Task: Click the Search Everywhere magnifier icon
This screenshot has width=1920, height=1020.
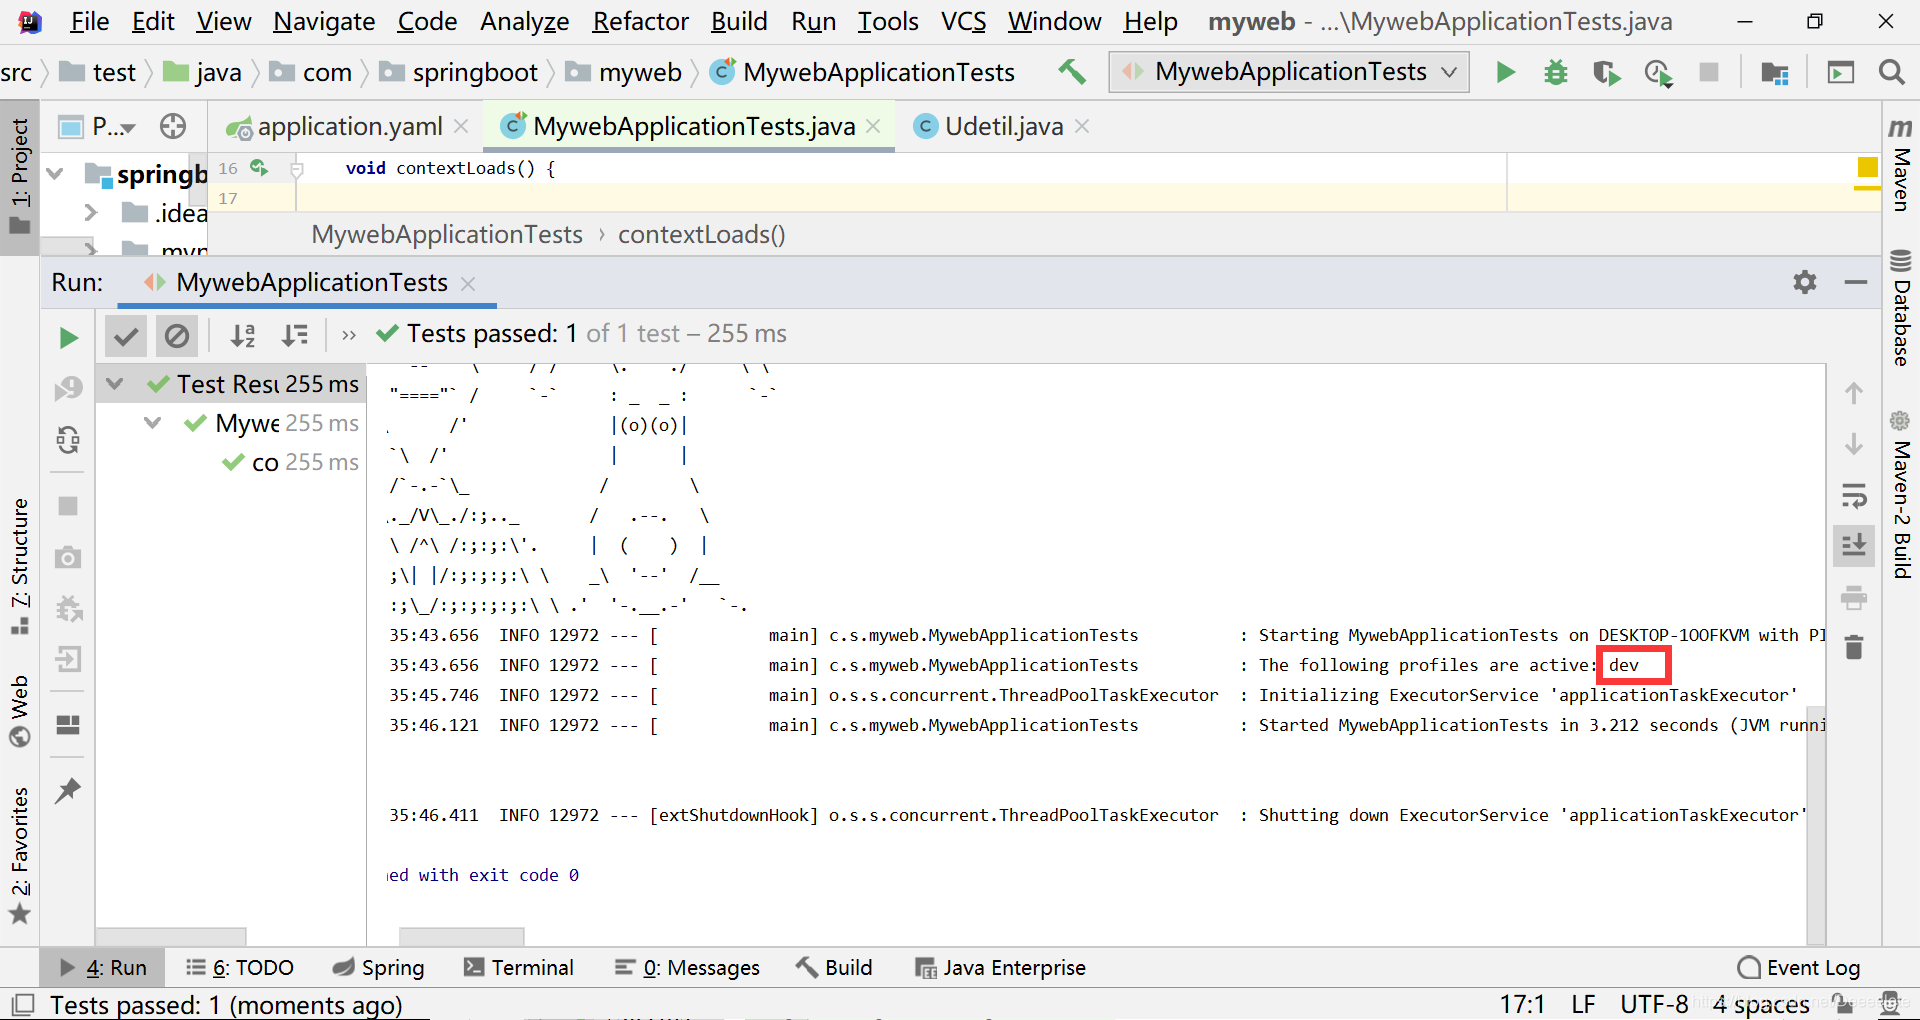Action: [x=1891, y=72]
